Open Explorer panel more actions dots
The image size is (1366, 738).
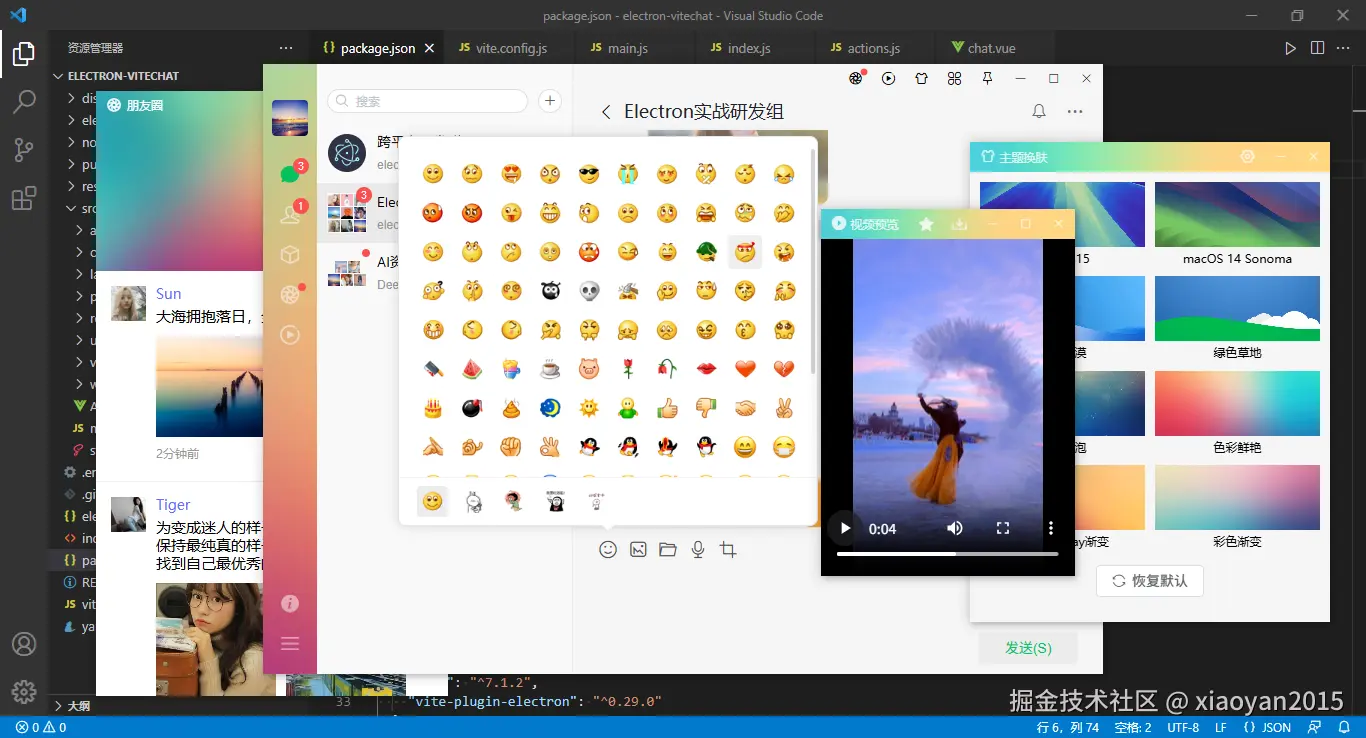pyautogui.click(x=286, y=48)
